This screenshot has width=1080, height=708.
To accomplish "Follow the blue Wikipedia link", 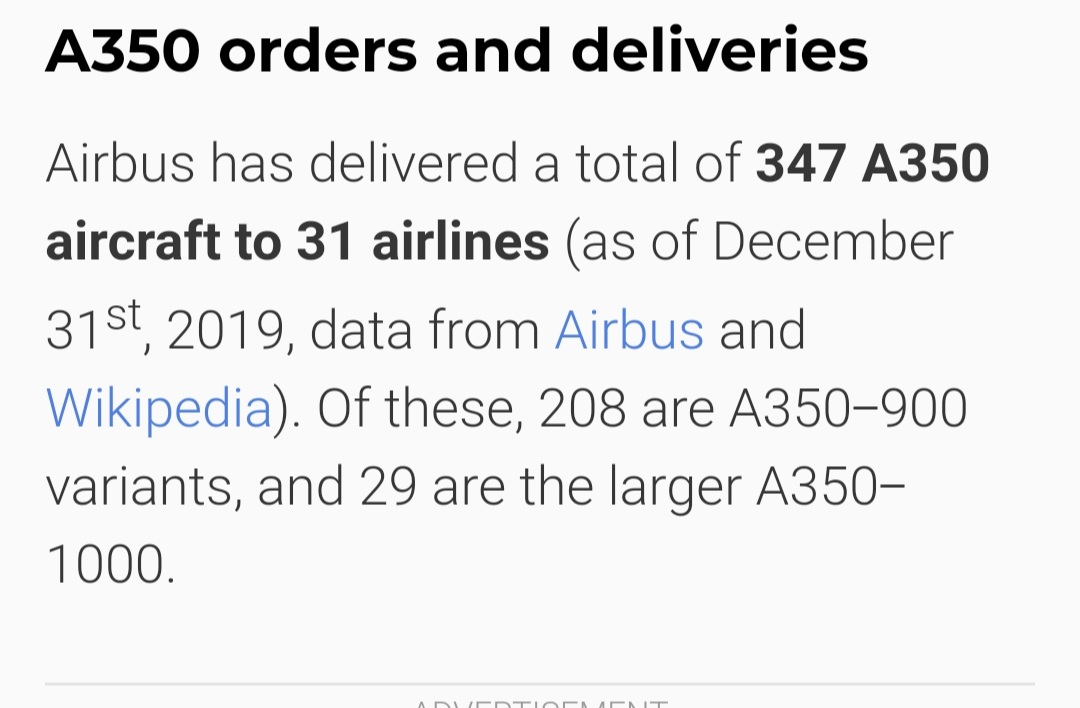I will tap(159, 408).
